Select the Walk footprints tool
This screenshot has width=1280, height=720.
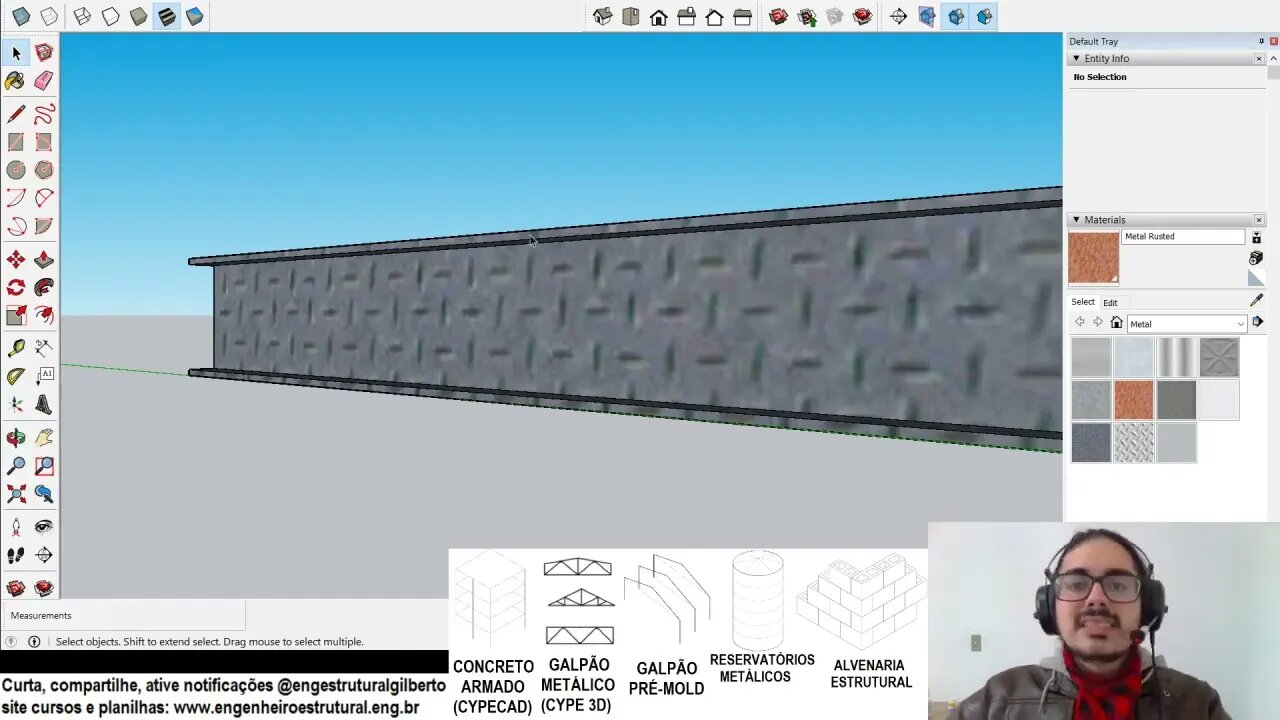pos(16,555)
